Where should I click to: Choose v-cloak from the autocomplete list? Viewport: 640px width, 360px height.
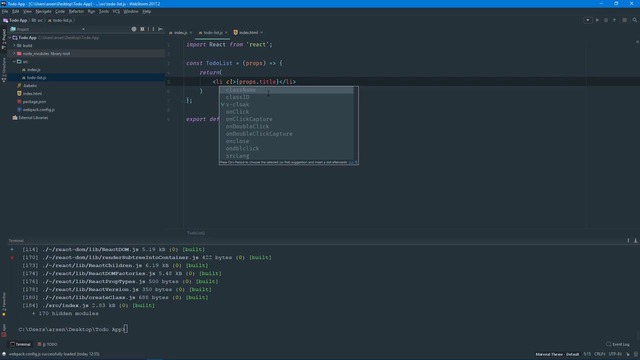287,104
